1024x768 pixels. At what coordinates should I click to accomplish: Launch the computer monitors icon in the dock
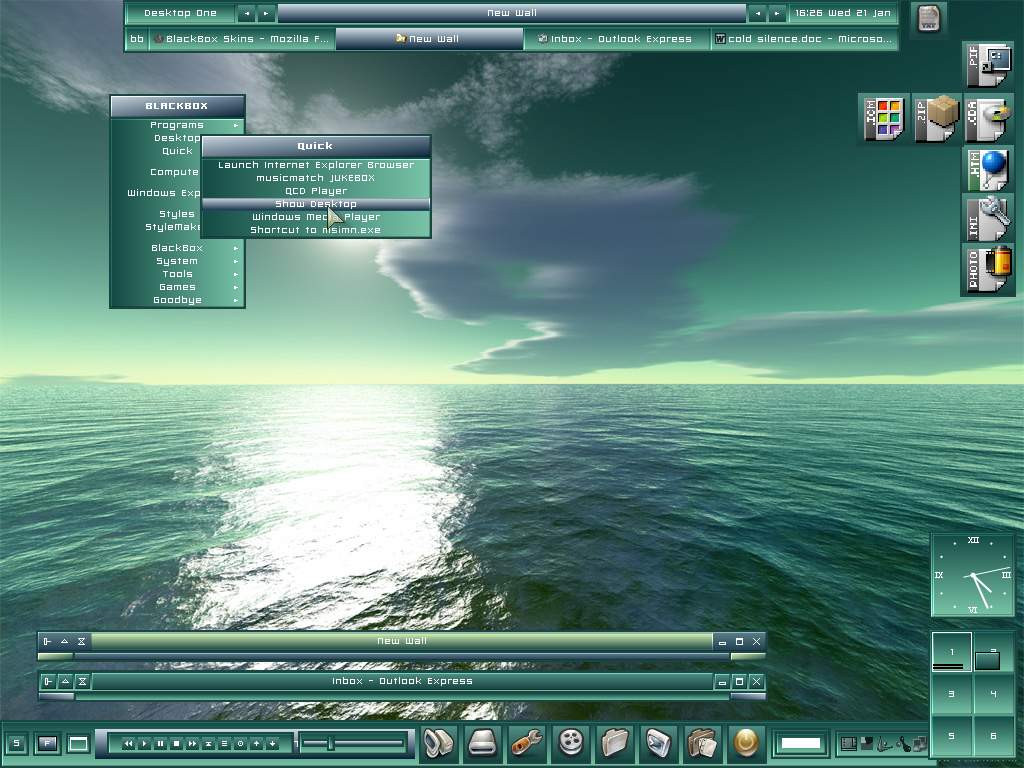click(x=439, y=743)
